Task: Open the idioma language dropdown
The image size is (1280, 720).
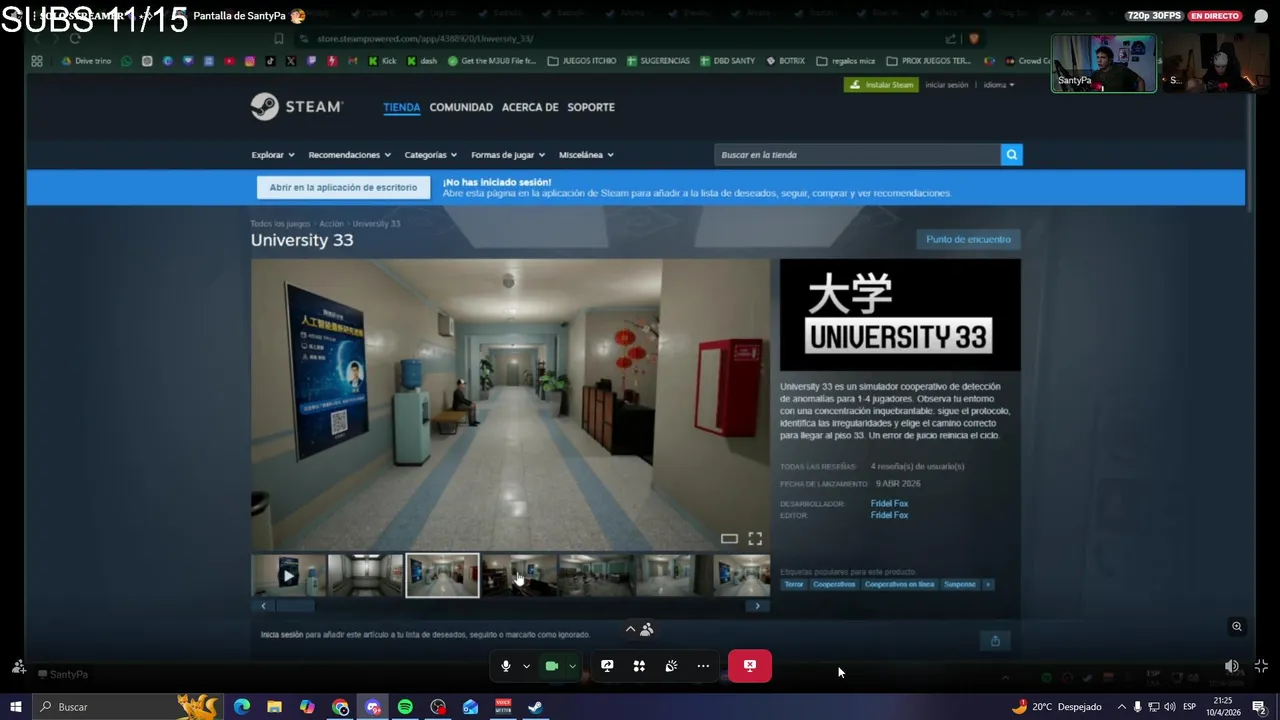Action: click(x=998, y=85)
